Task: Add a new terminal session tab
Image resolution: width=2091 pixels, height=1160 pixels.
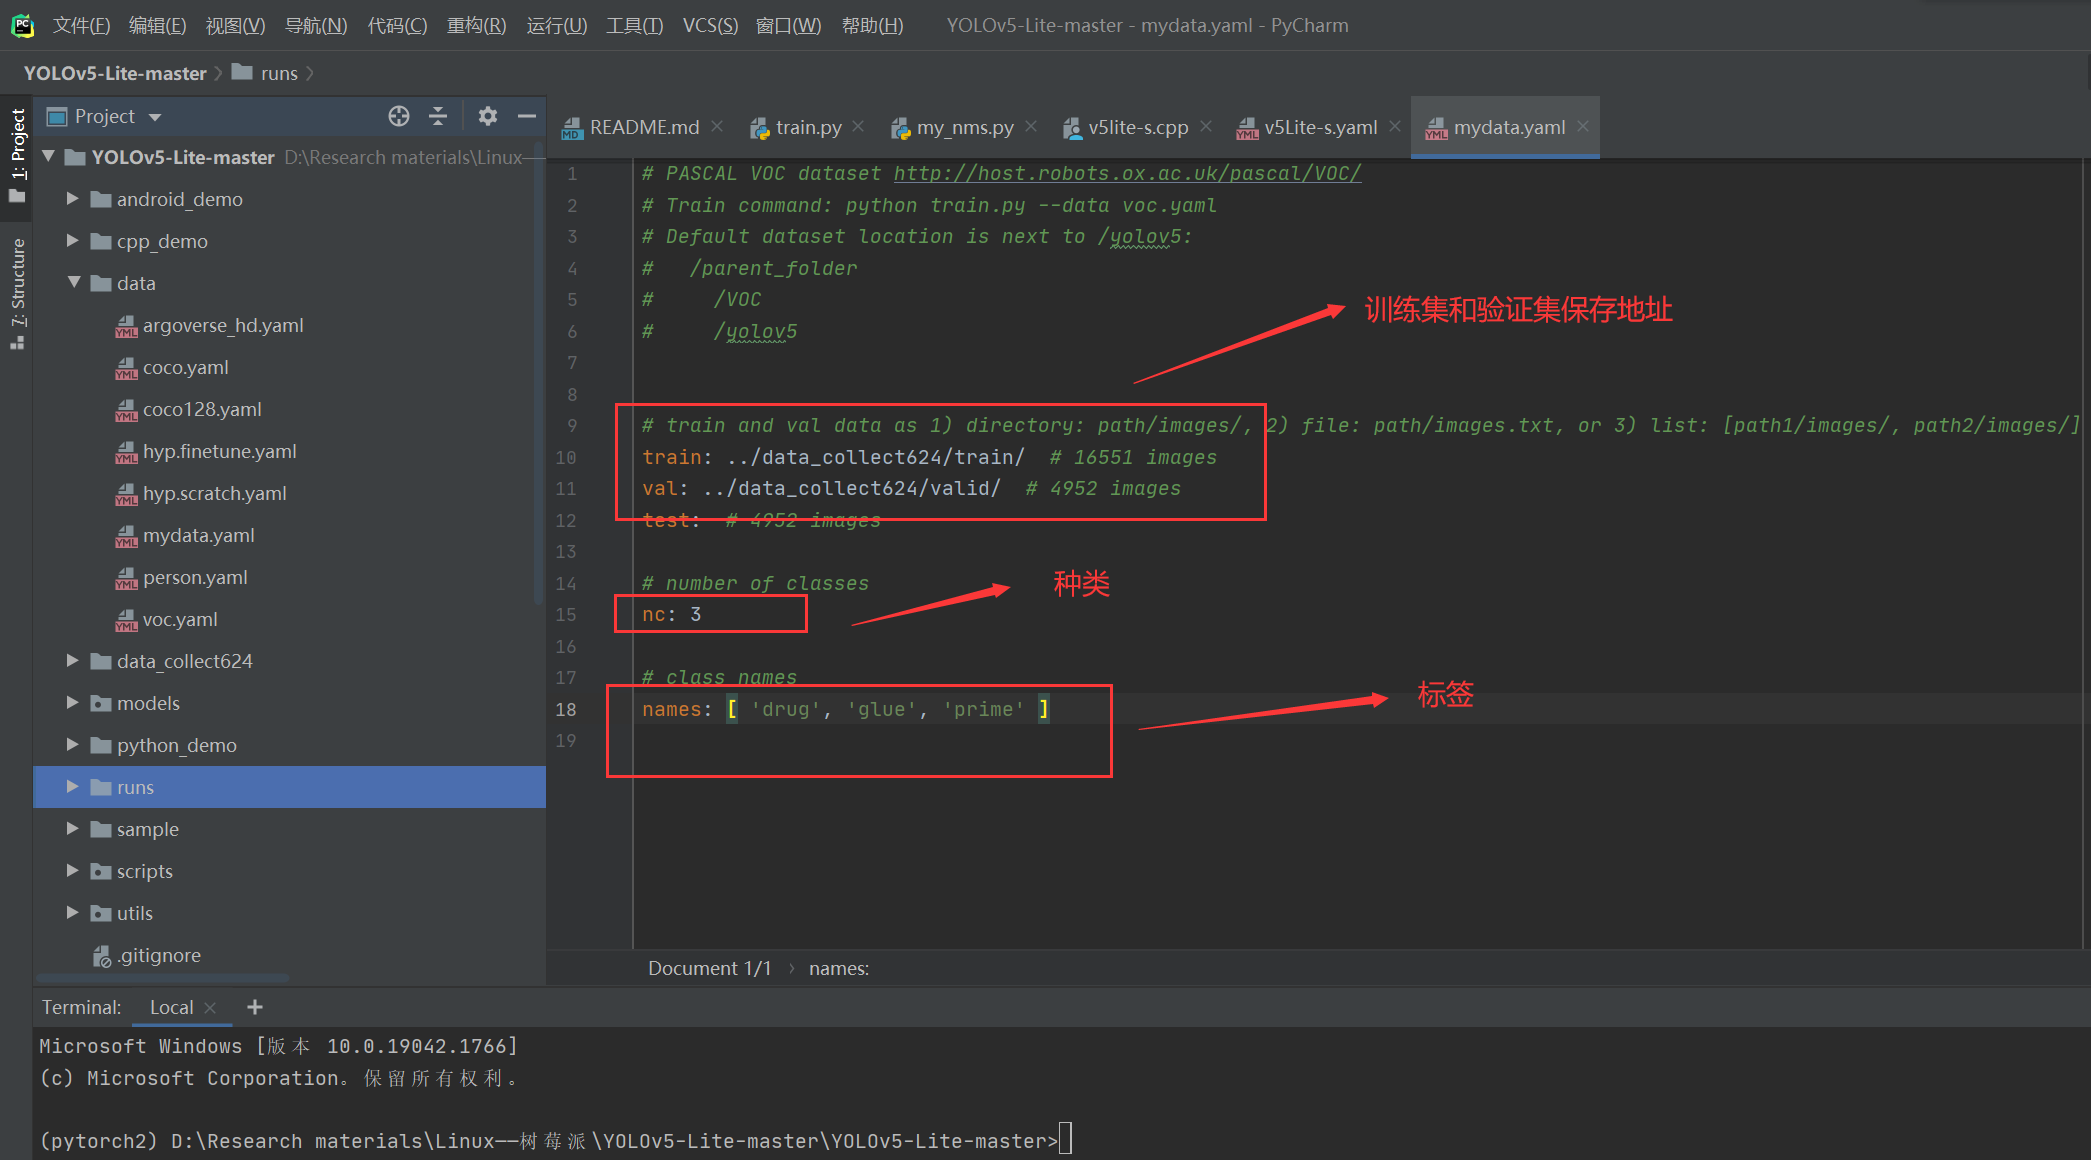Action: point(255,1007)
